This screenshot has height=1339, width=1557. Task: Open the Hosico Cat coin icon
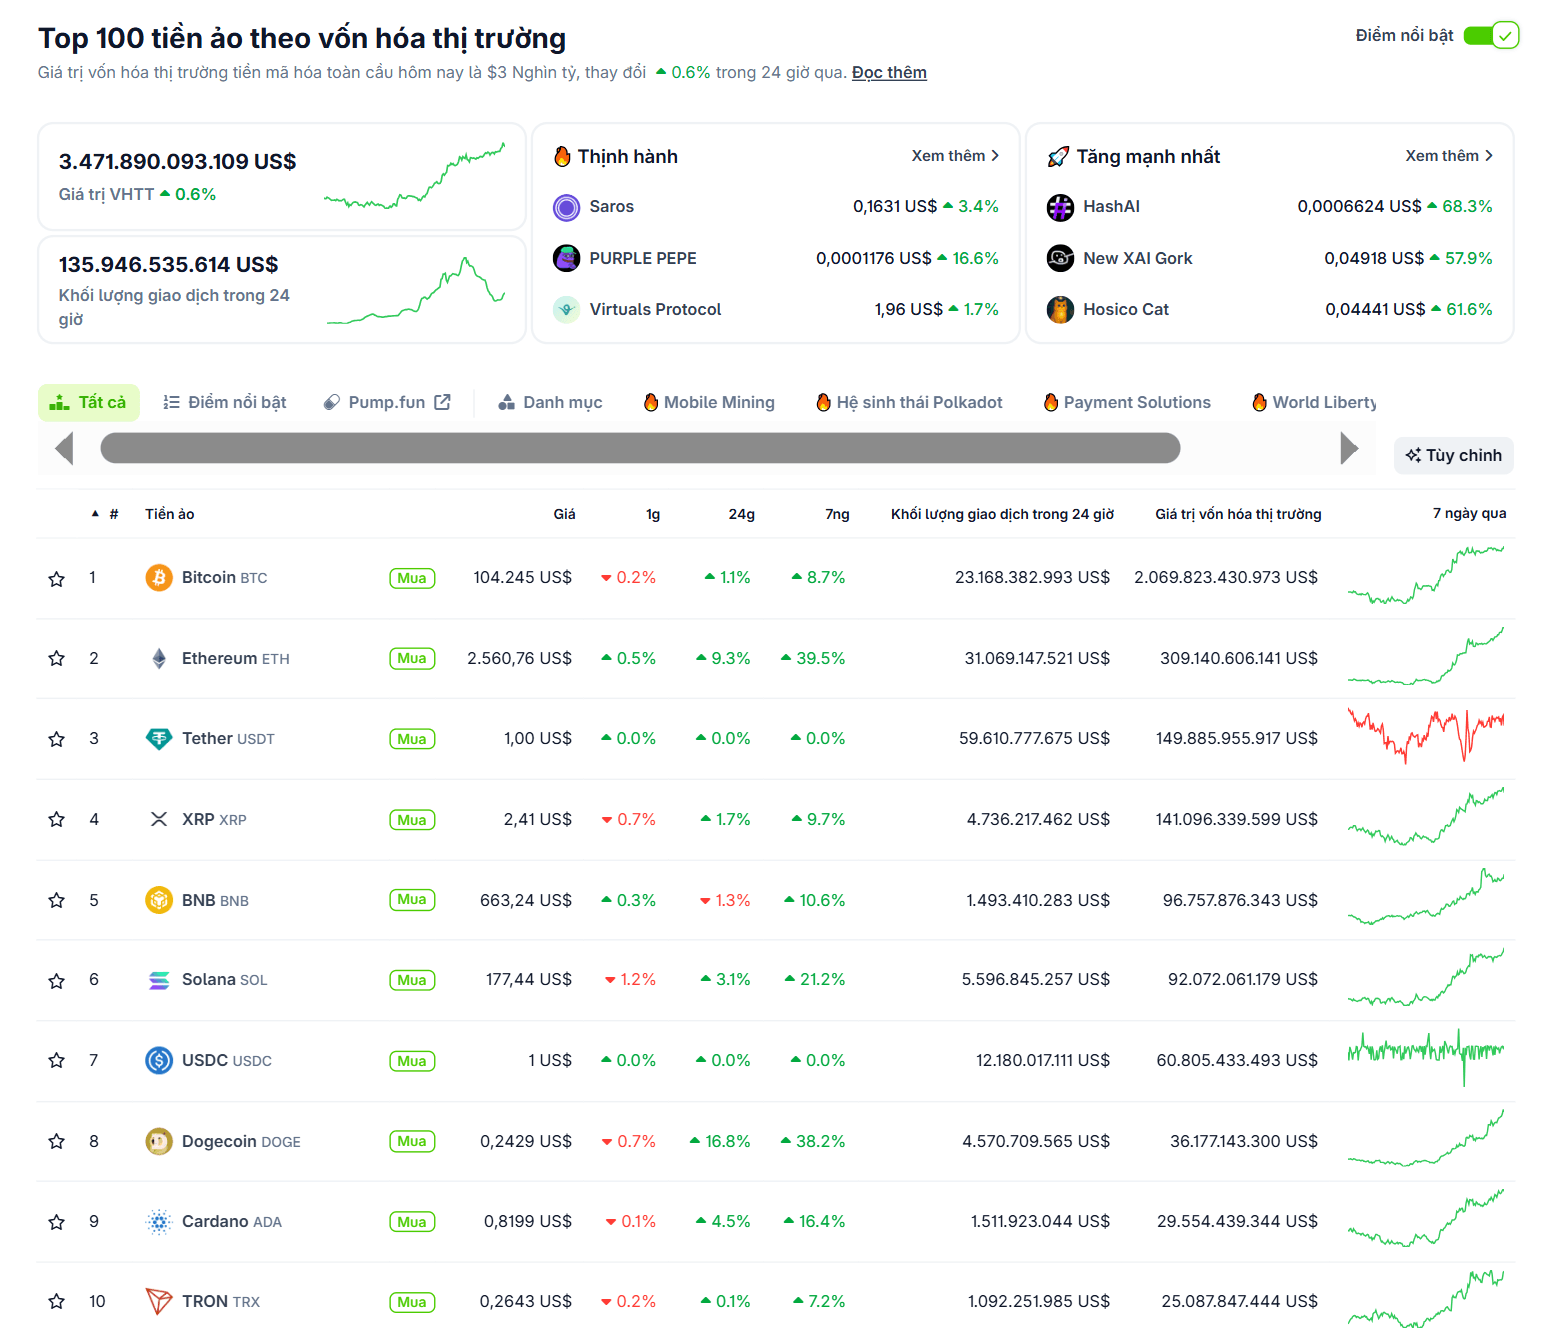coord(1061,310)
